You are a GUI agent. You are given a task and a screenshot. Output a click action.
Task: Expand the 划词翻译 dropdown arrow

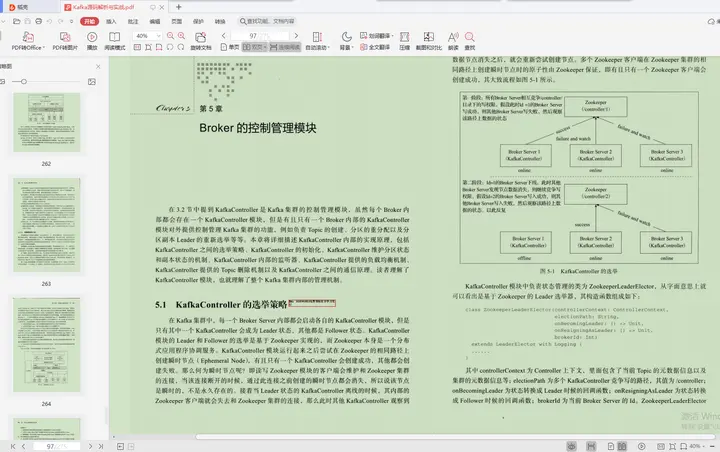(x=392, y=36)
